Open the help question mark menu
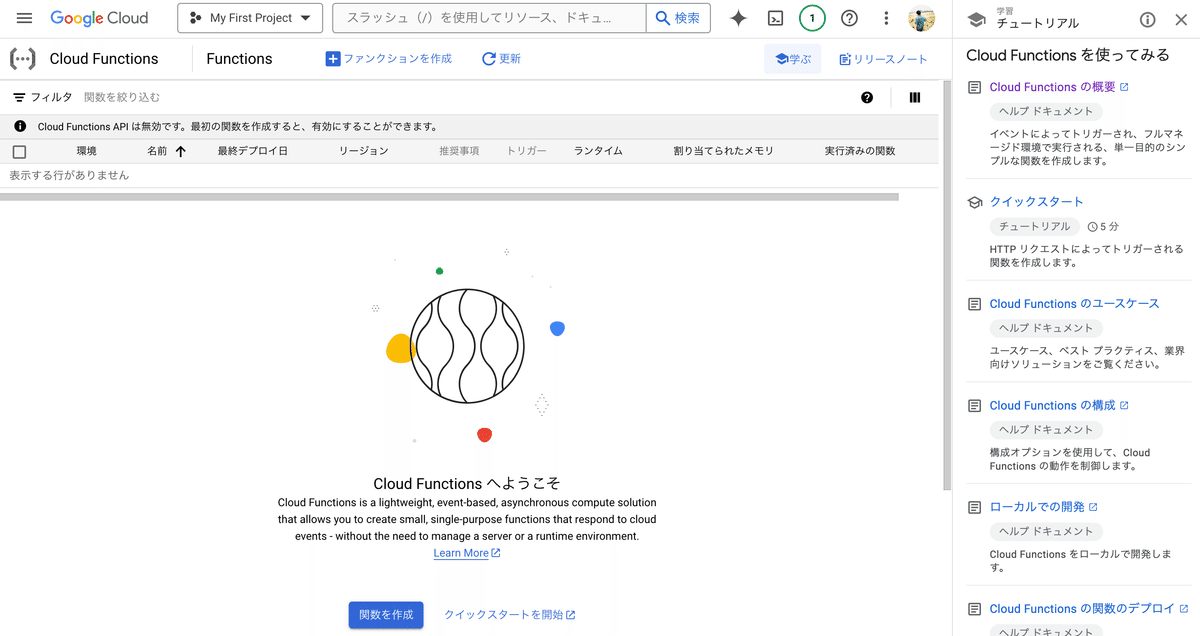Screen dimensions: 1200x636 coord(849,18)
